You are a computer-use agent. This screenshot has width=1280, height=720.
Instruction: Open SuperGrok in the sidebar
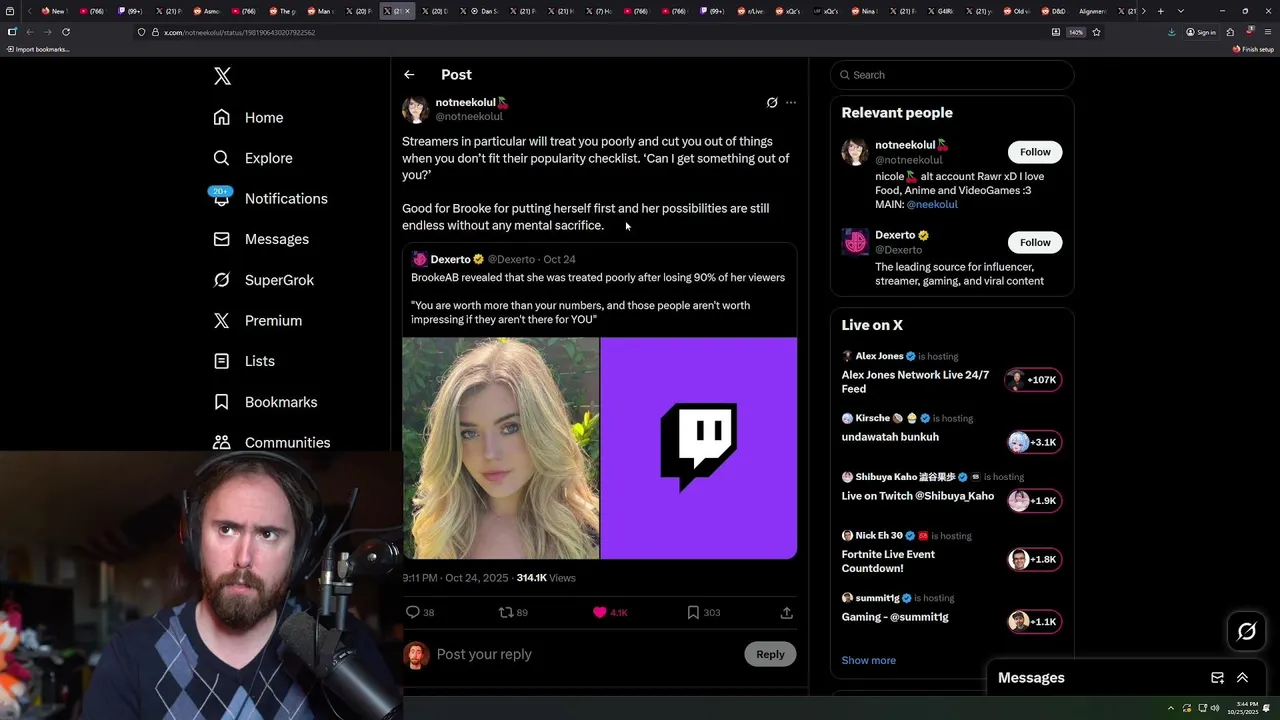pos(264,280)
